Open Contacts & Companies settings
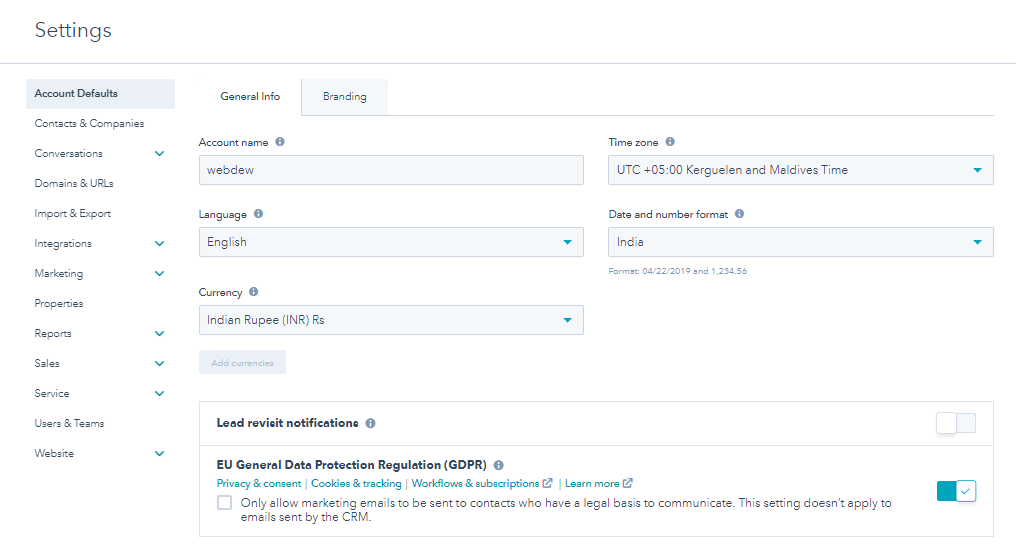 point(89,123)
